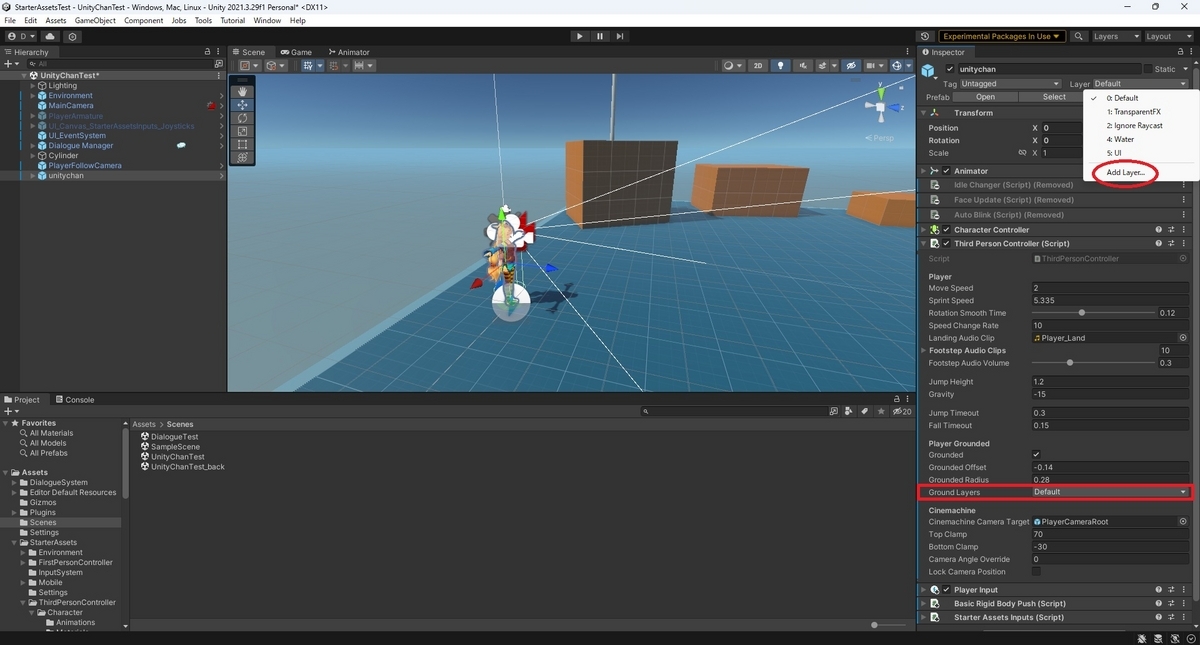This screenshot has width=1200, height=645.
Task: Open the draw mode shading dropdown
Action: 732,66
